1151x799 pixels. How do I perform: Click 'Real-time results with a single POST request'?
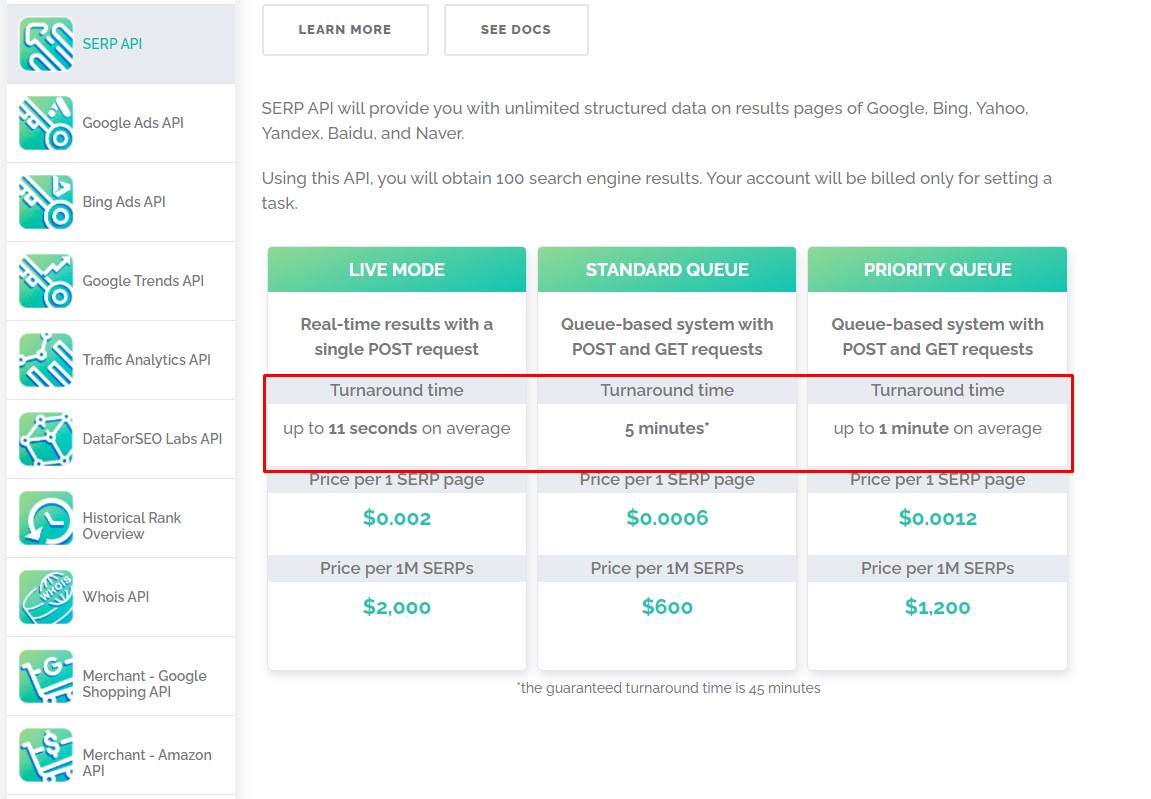pos(396,336)
